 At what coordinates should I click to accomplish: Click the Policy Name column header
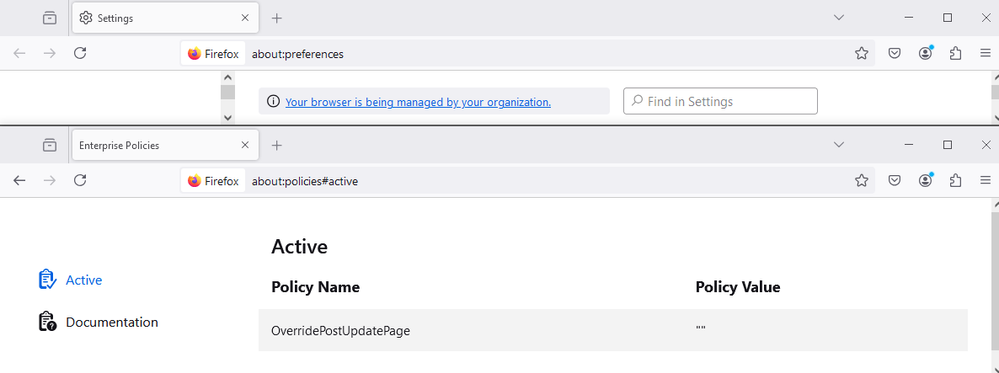tap(315, 287)
